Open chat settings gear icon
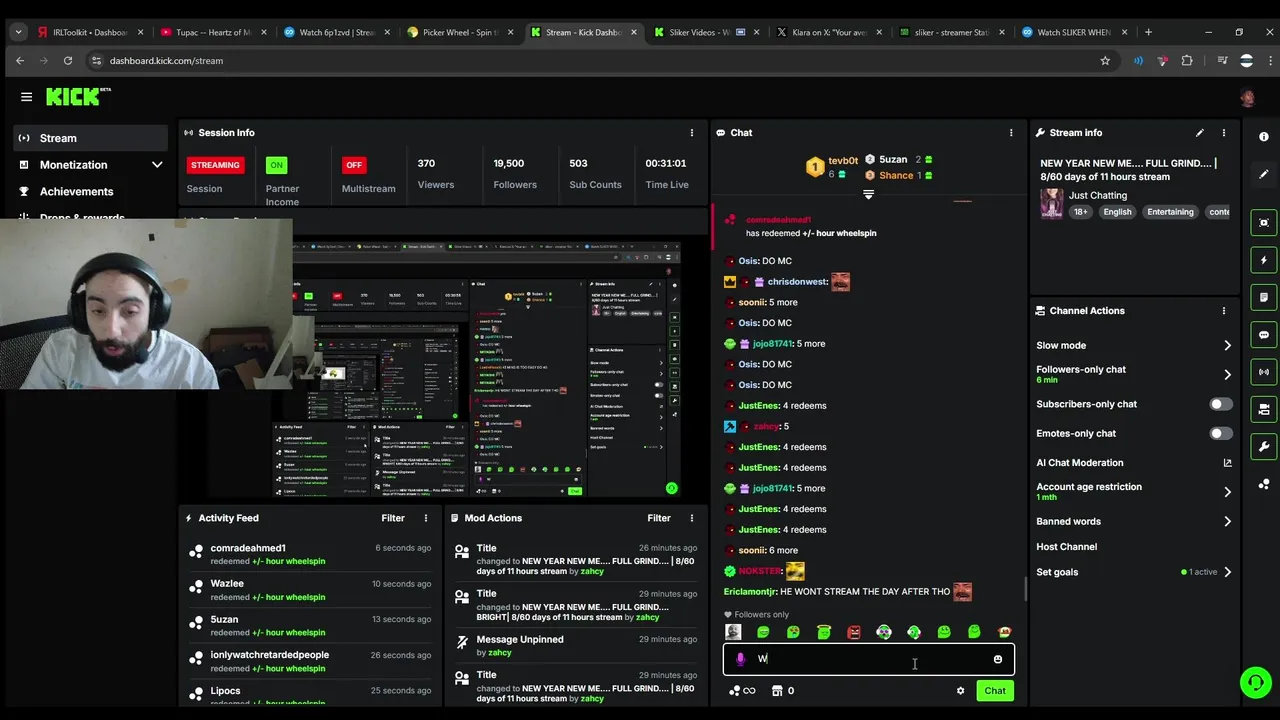This screenshot has width=1280, height=720. pos(960,690)
